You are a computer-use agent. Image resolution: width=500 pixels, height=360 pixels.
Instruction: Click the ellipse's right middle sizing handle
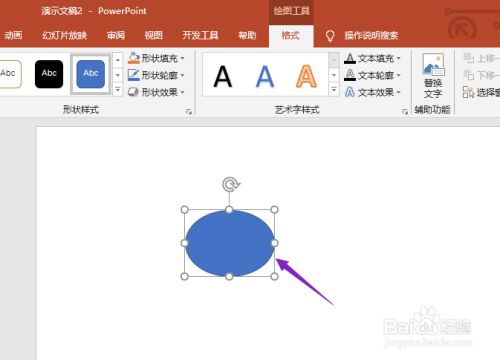click(x=274, y=243)
